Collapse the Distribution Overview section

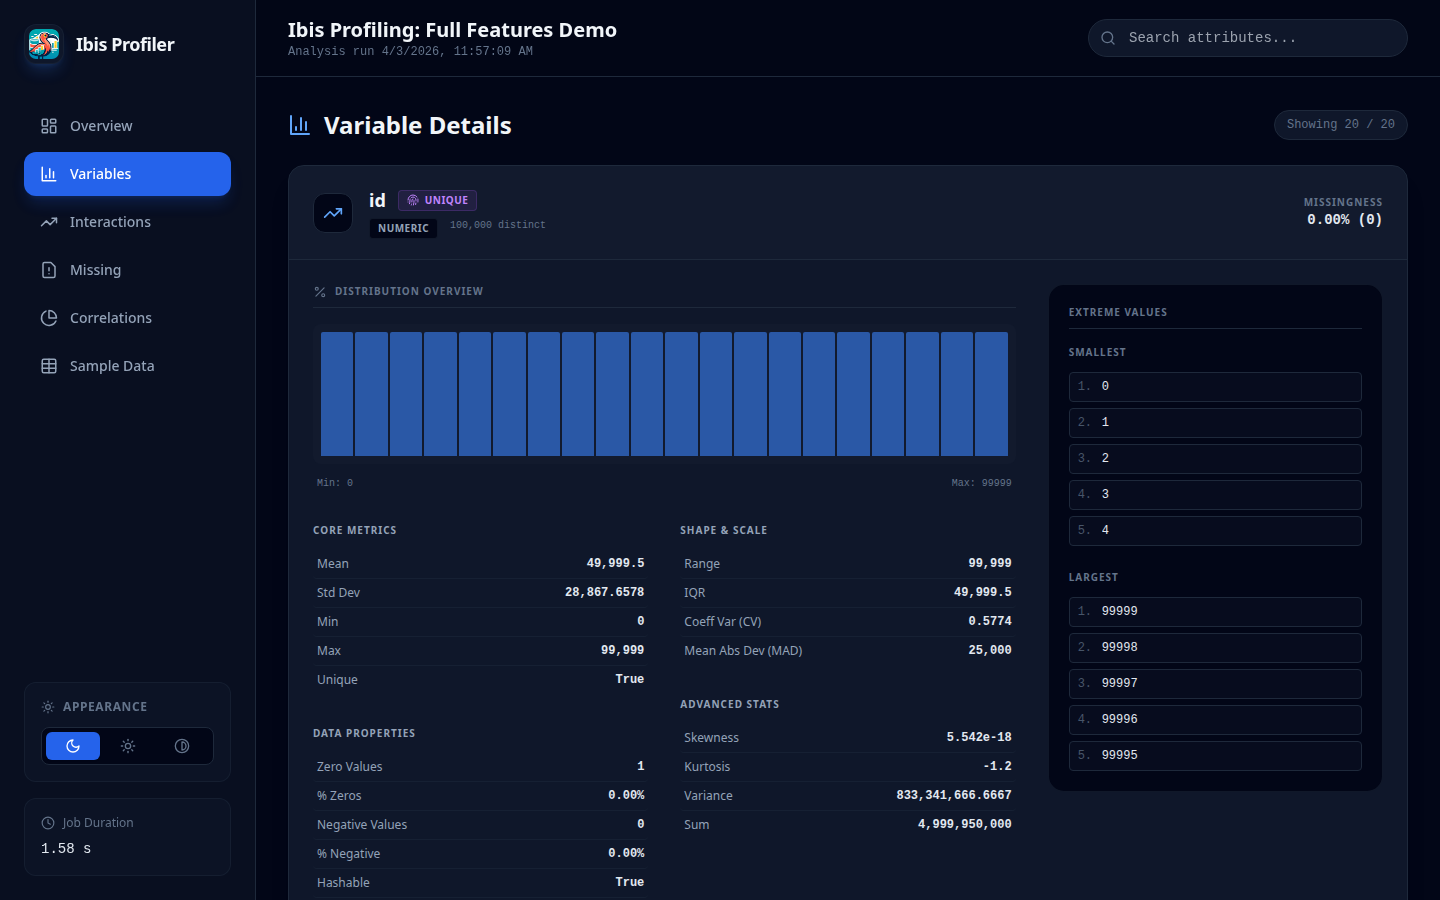point(410,291)
